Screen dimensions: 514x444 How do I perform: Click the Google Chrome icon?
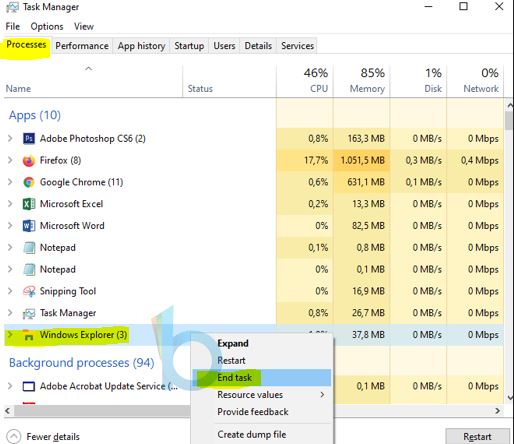[x=29, y=182]
